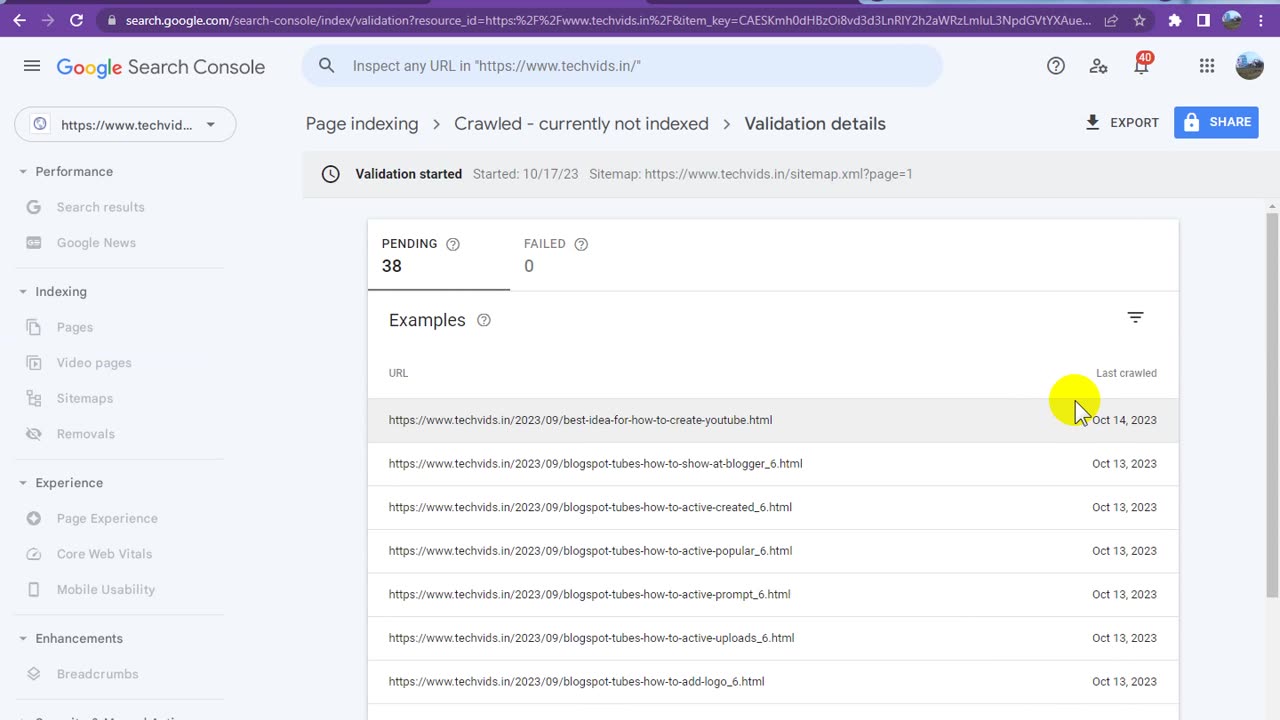Screen dimensions: 1280x720
Task: Bookmark this page with star icon
Action: click(x=1140, y=20)
